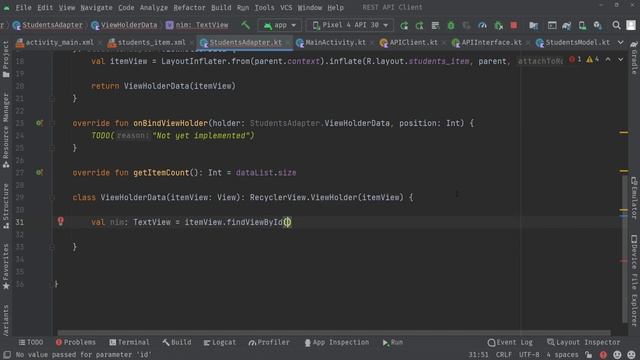Click the Search Everywhere magnifier icon
The height and width of the screenshot is (360, 640).
[x=616, y=25]
